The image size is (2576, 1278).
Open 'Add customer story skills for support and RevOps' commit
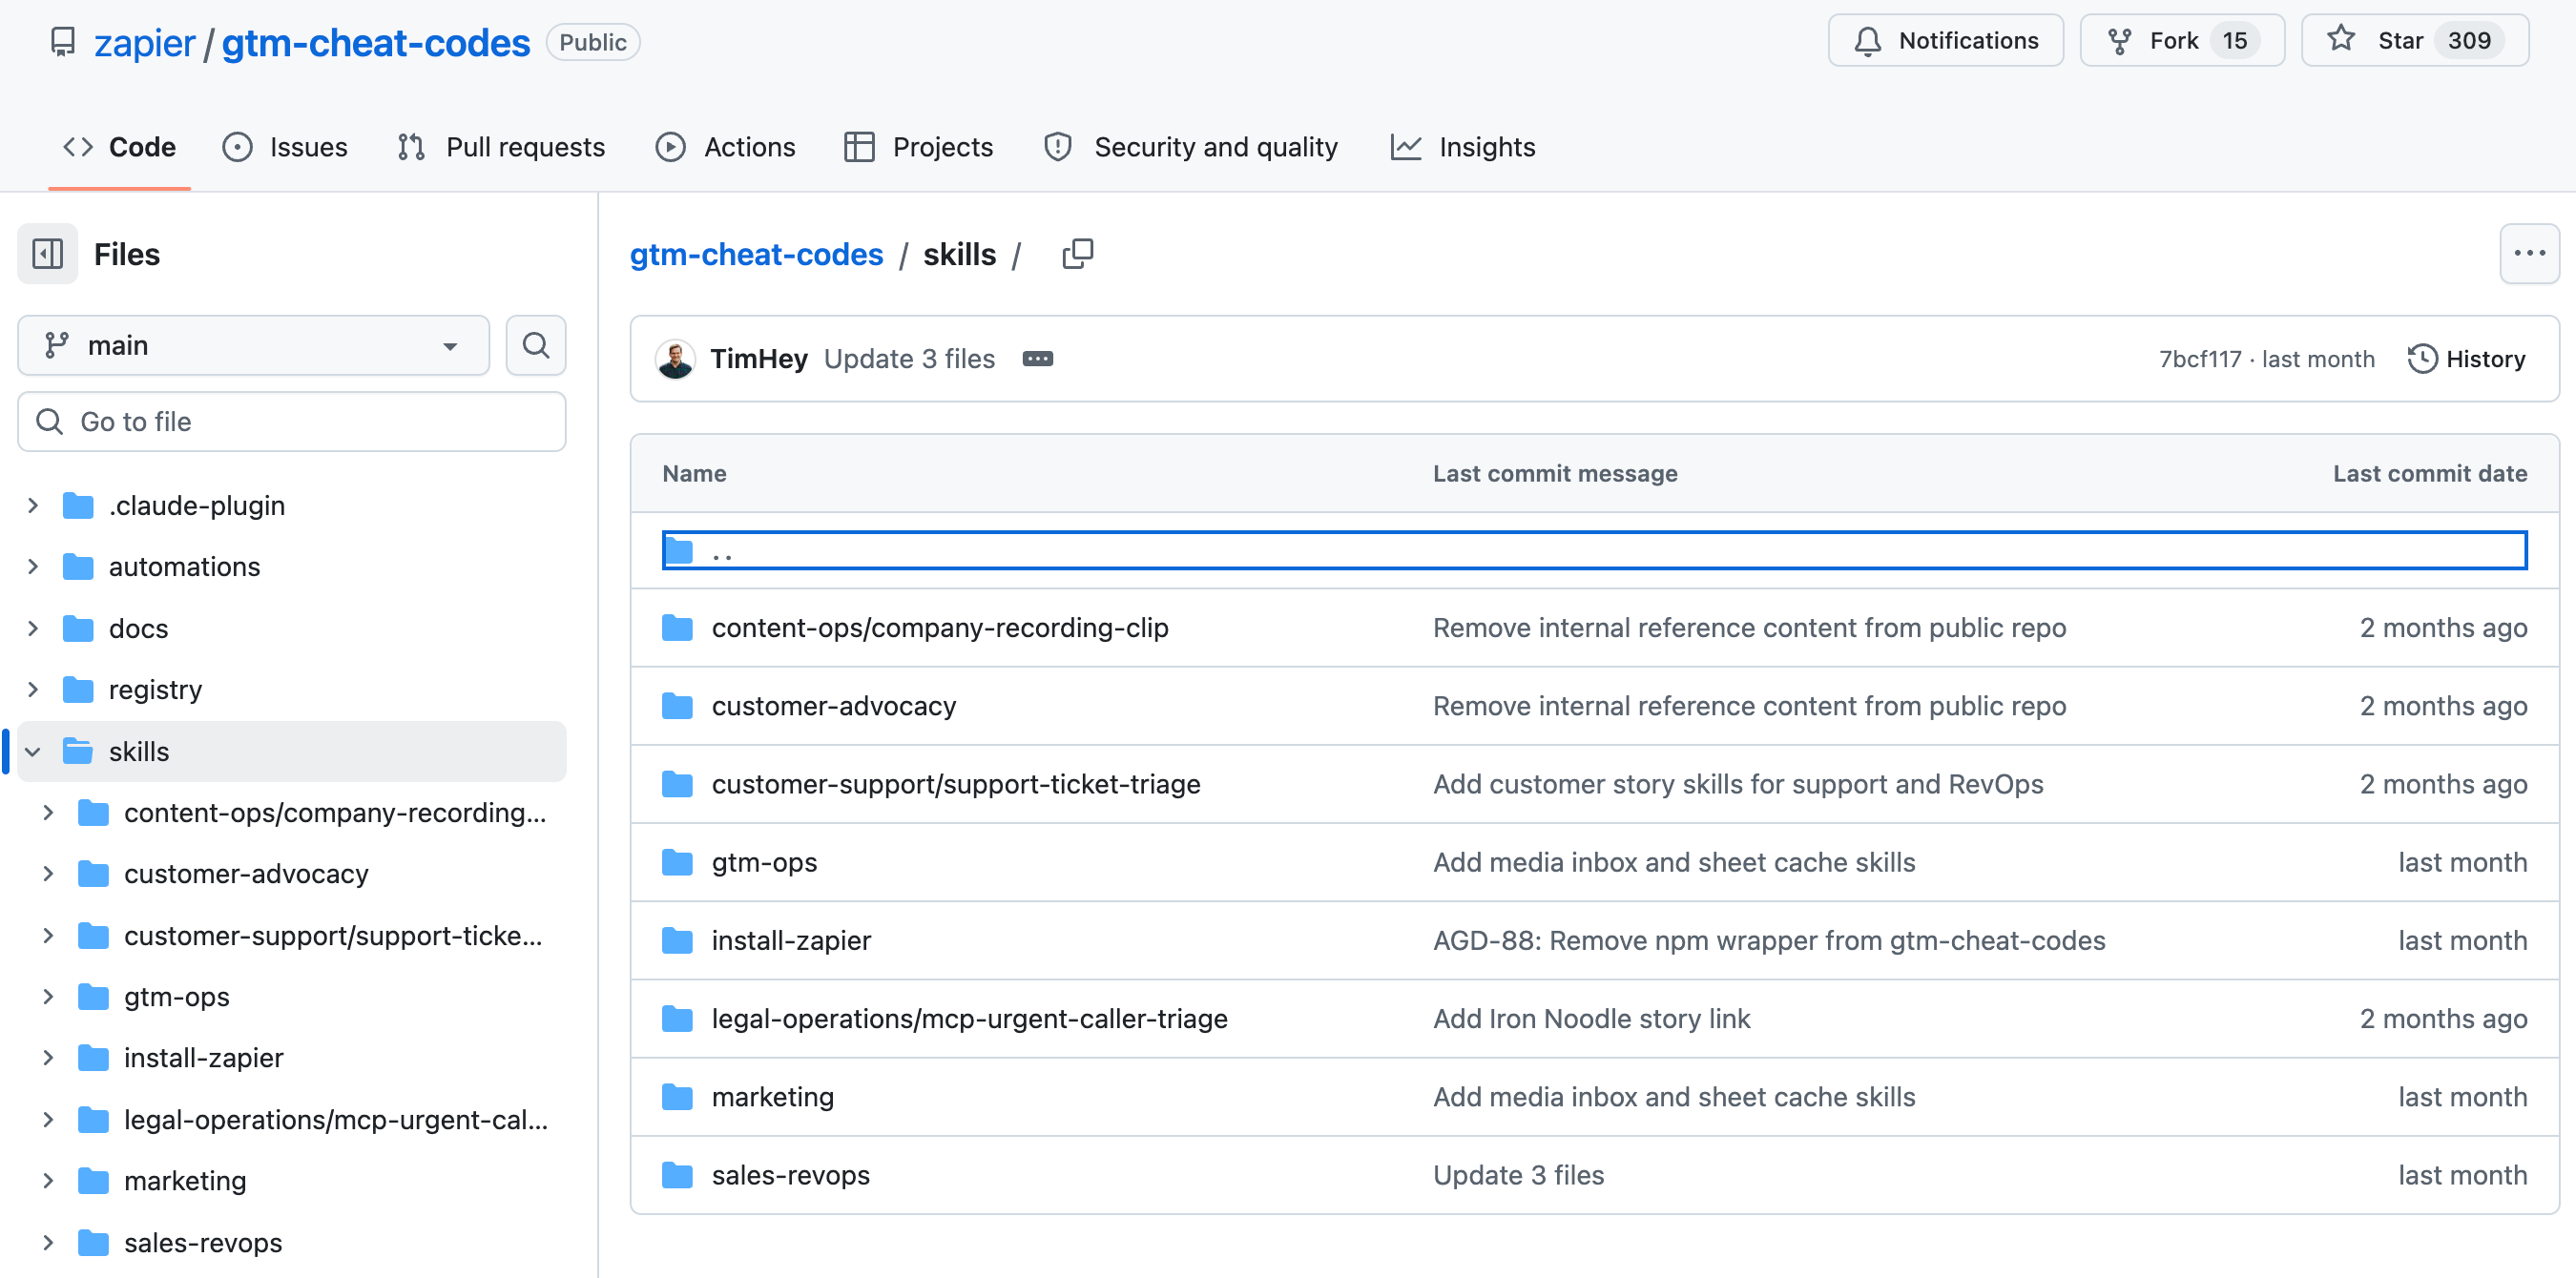coord(1737,784)
